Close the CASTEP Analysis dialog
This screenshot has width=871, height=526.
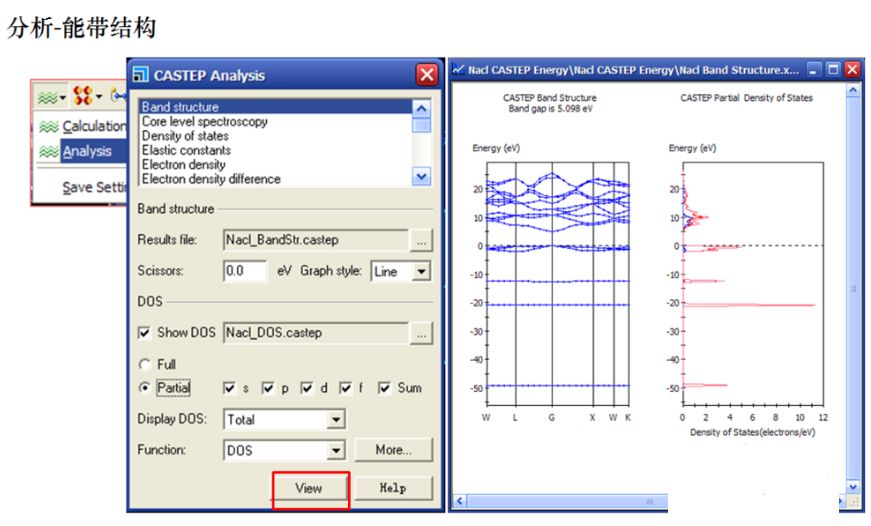point(427,75)
